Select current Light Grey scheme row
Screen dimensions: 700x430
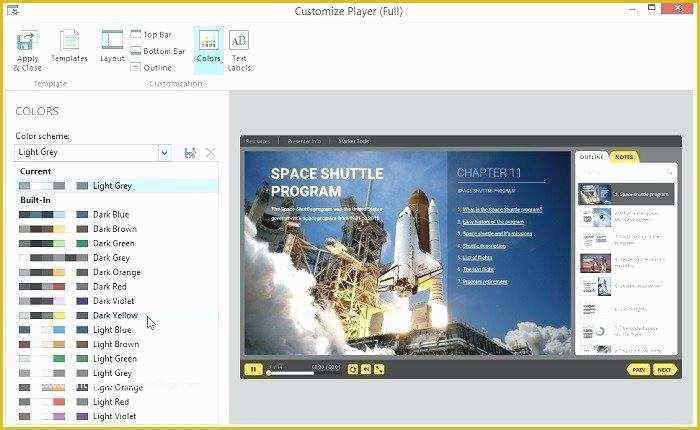[117, 186]
